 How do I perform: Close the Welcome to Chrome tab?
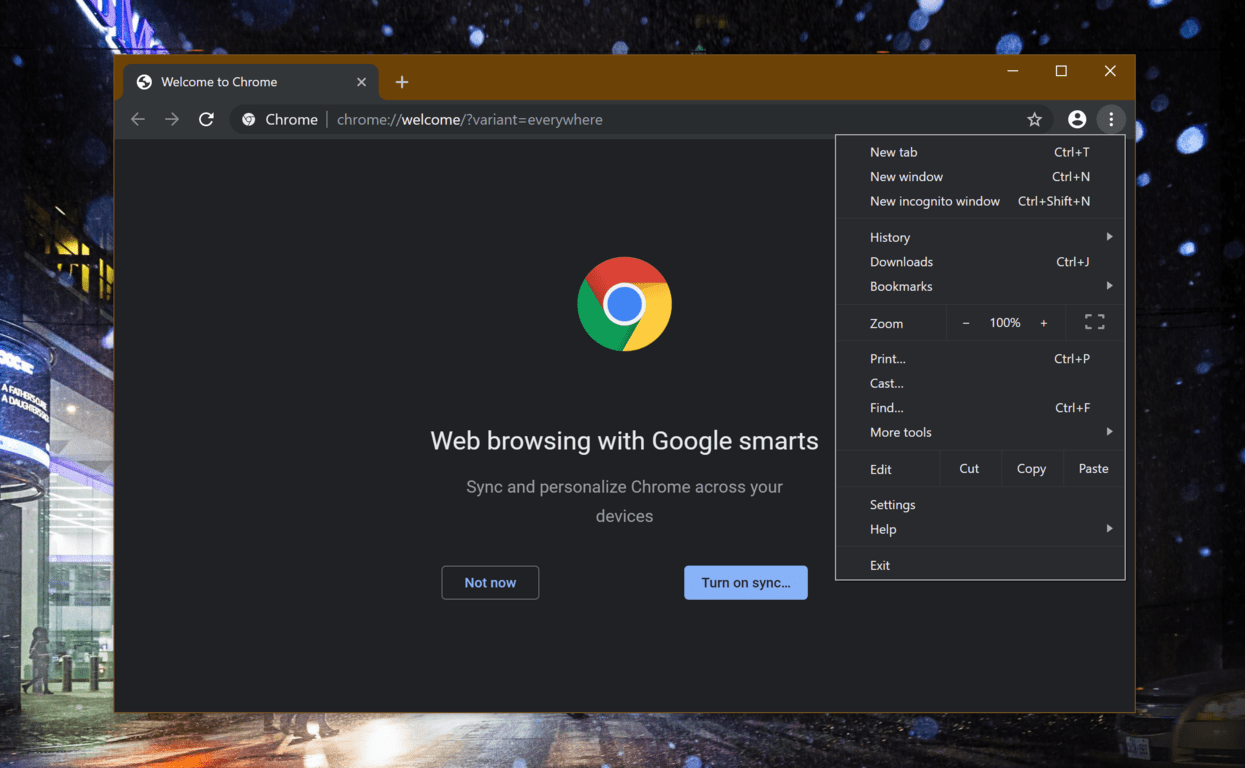[x=361, y=82]
